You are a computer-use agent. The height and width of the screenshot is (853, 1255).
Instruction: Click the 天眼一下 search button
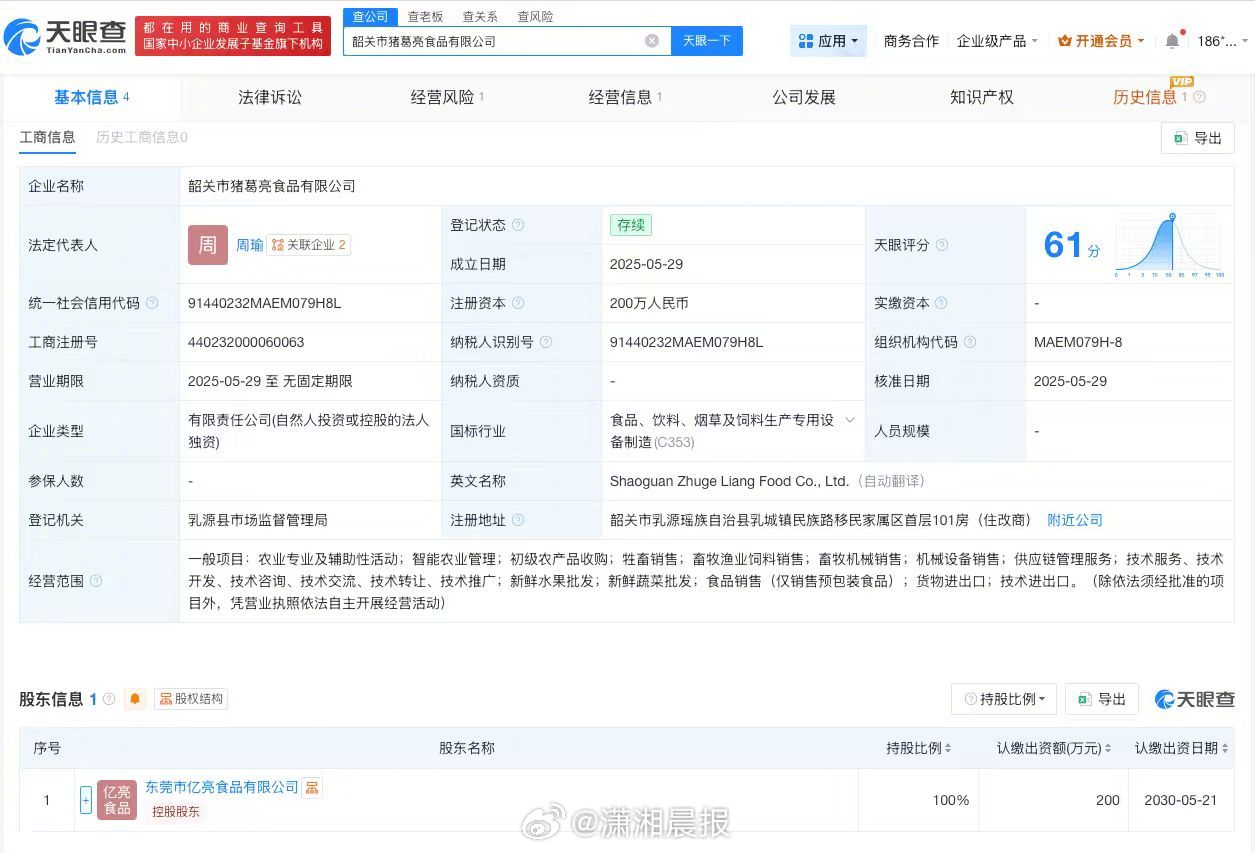(x=706, y=41)
